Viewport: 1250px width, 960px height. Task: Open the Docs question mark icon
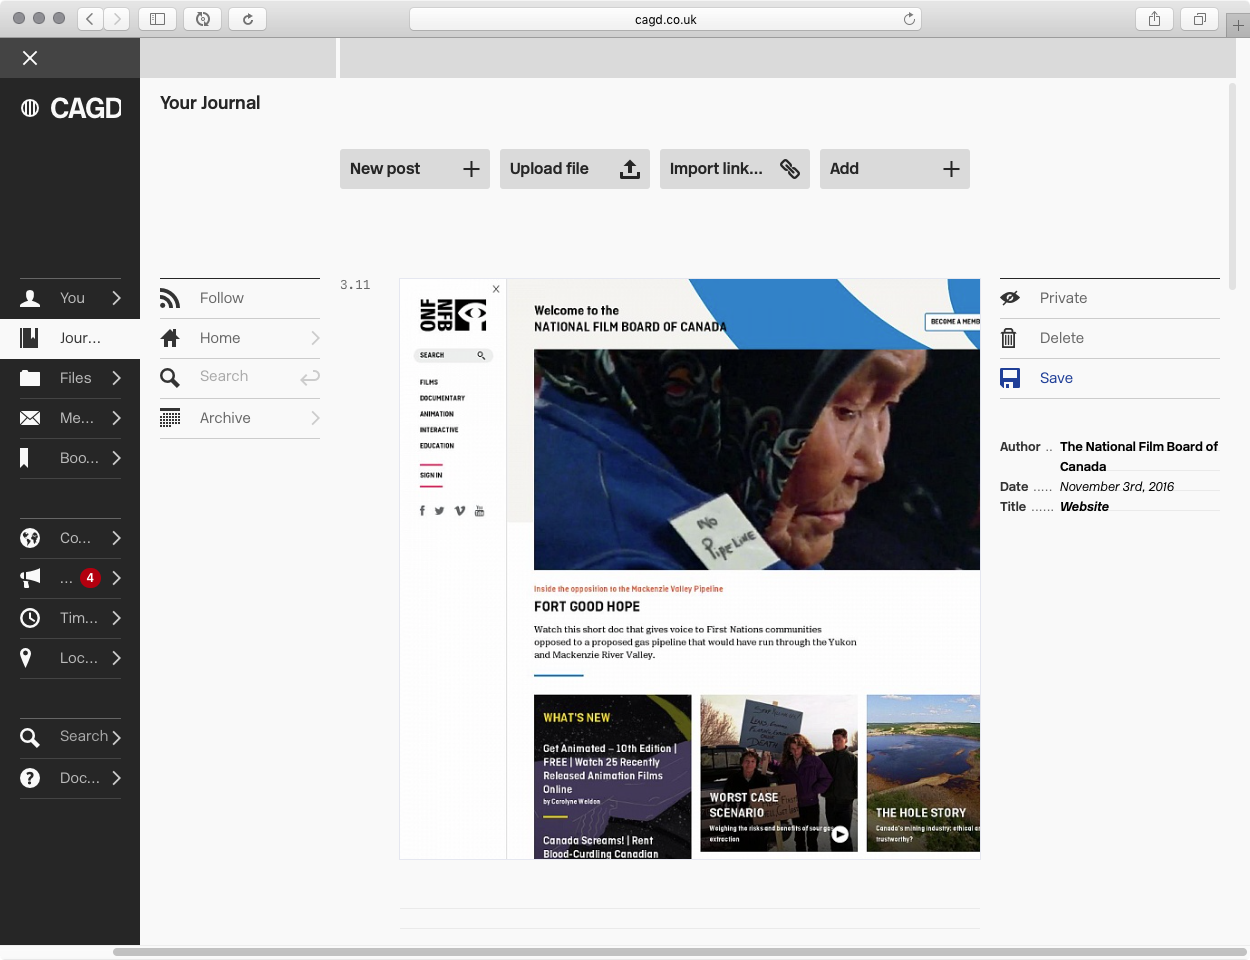(30, 778)
